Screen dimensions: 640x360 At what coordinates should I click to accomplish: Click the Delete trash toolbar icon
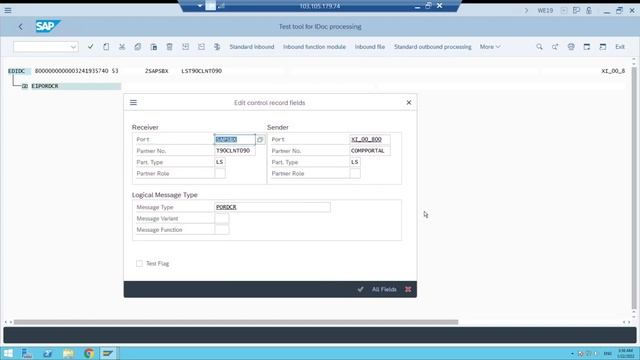[169, 47]
